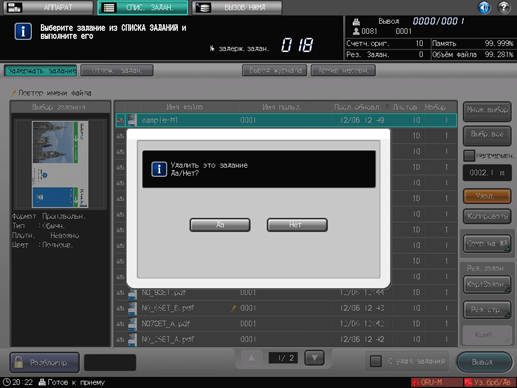Click the Копировать button

pyautogui.click(x=487, y=216)
